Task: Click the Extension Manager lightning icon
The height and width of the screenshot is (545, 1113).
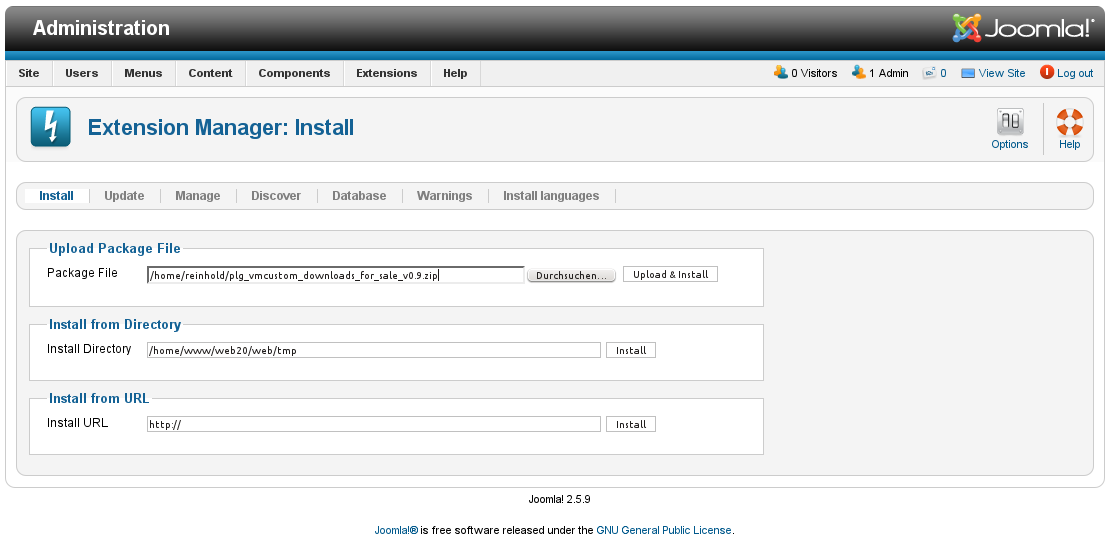Action: pyautogui.click(x=50, y=128)
